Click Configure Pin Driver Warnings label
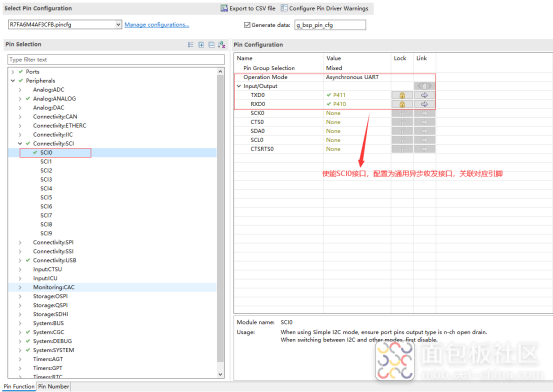Screen dimensions: 553x392 (x=329, y=8)
